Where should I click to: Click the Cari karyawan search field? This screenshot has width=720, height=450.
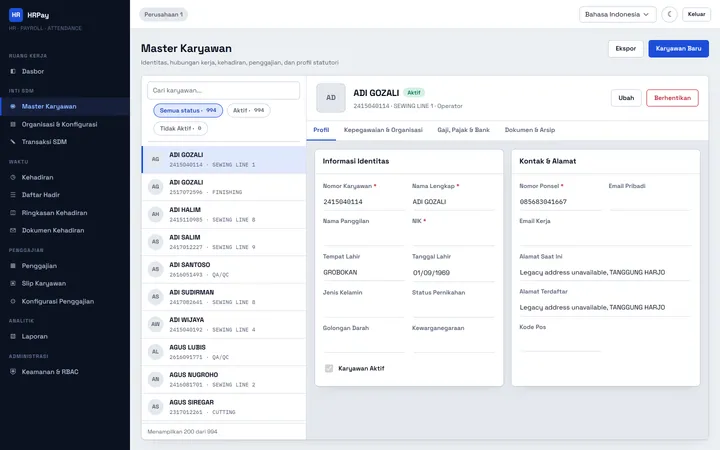223,90
